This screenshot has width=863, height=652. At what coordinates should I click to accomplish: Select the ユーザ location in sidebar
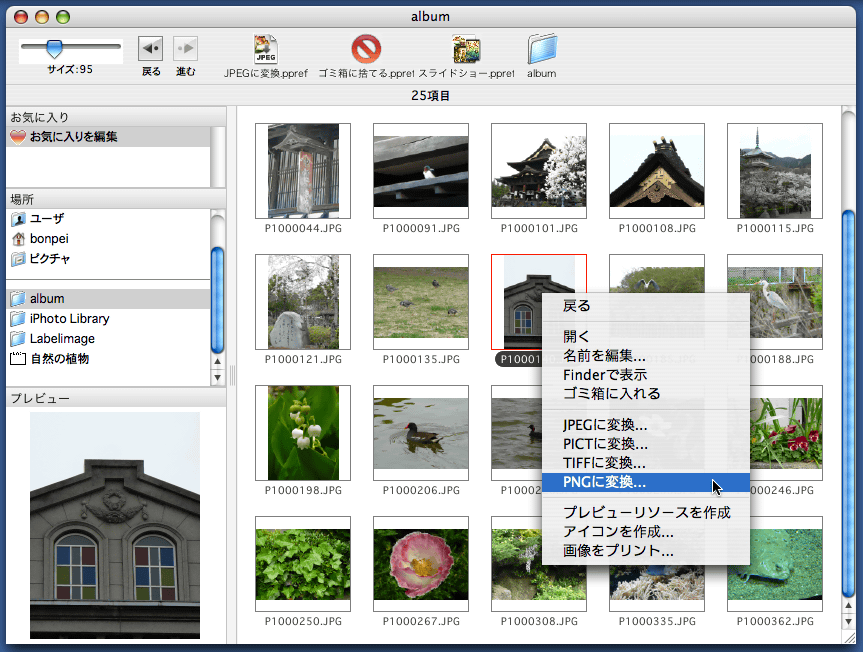(x=46, y=219)
